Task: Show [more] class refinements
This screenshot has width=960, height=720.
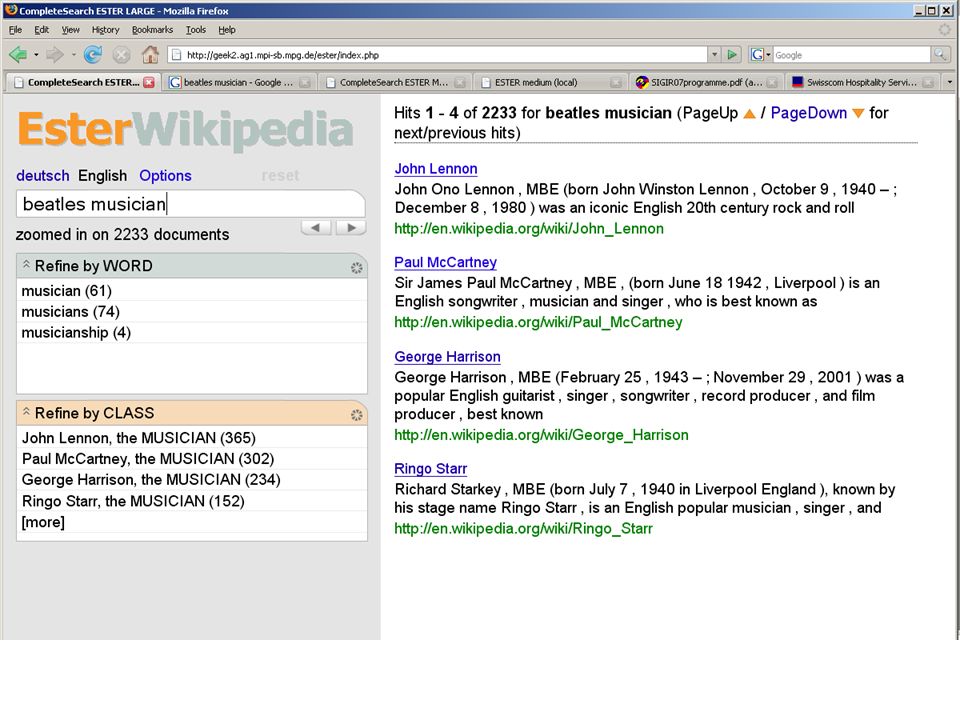Action: [x=43, y=522]
